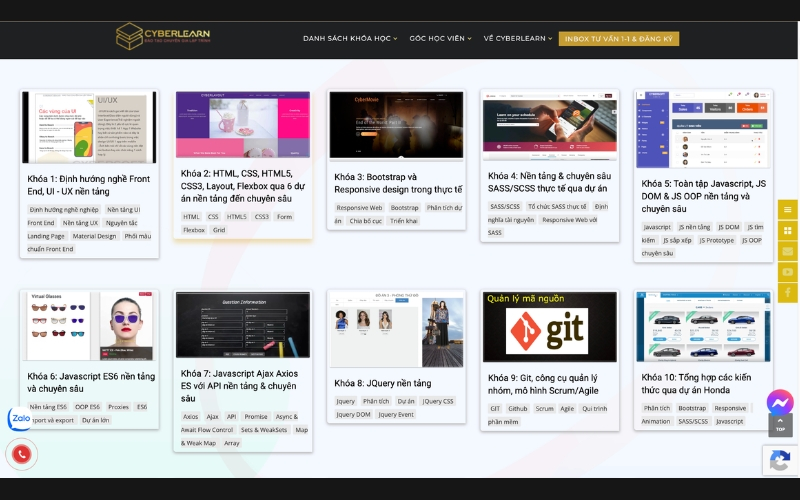Screen dimensions: 800x500
Task: Click the JQuery CSS tag
Action: [438, 402]
